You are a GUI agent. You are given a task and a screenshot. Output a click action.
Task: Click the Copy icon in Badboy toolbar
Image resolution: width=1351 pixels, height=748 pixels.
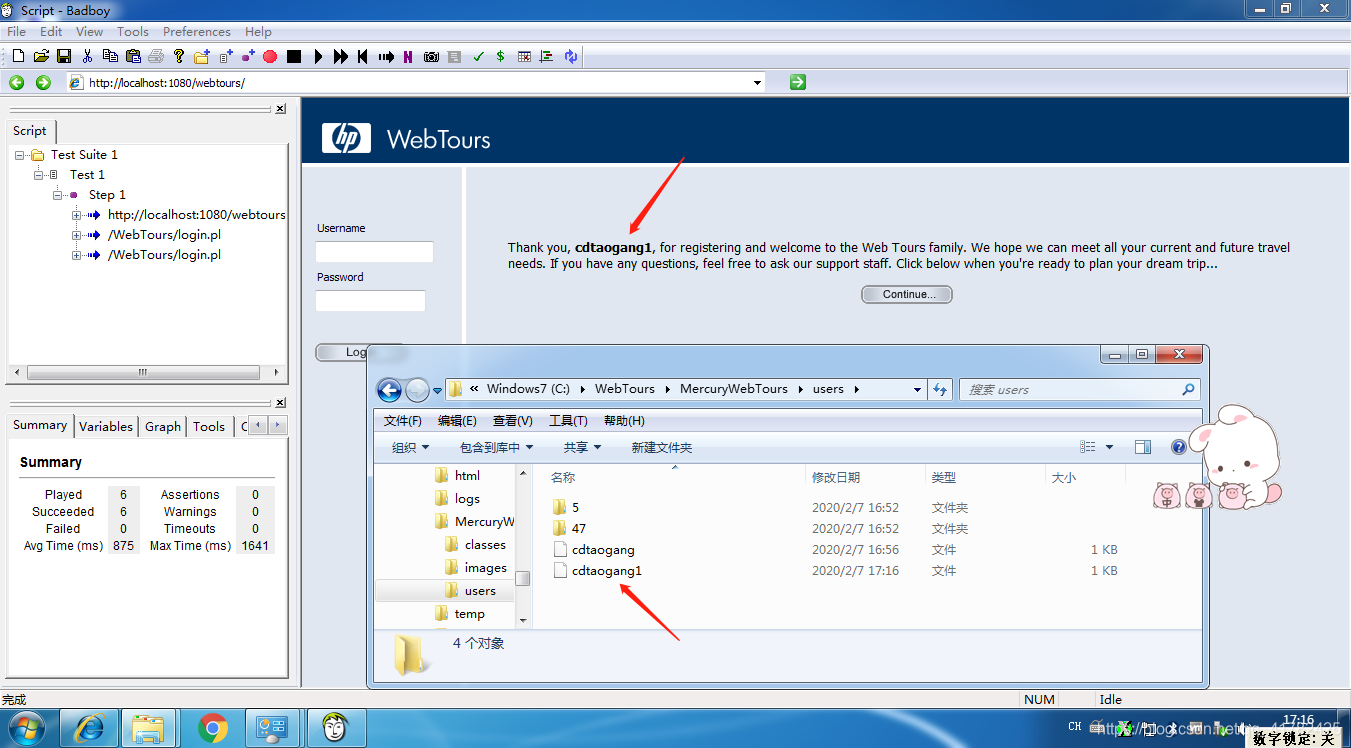[110, 57]
